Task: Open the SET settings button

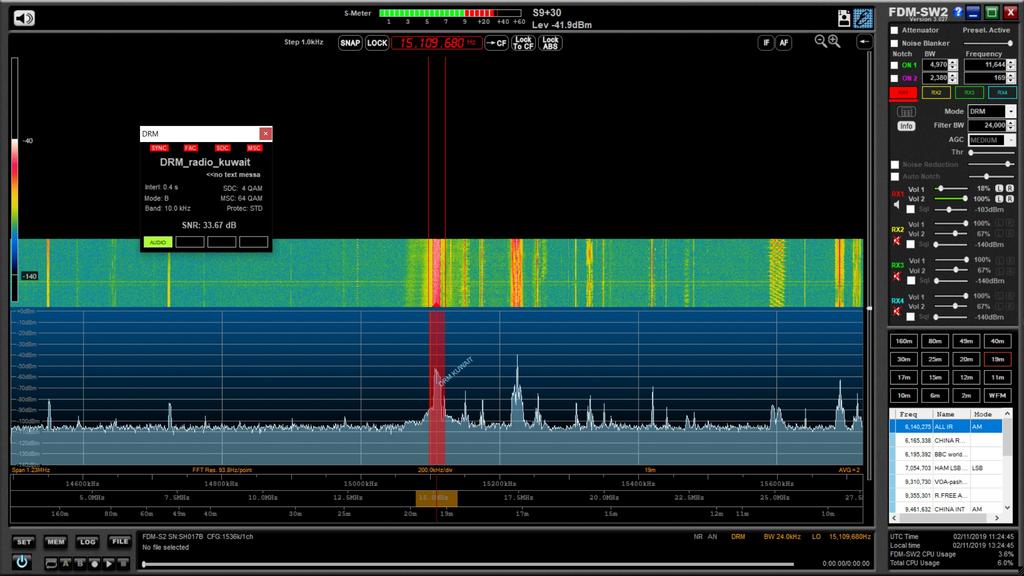Action: pos(24,541)
